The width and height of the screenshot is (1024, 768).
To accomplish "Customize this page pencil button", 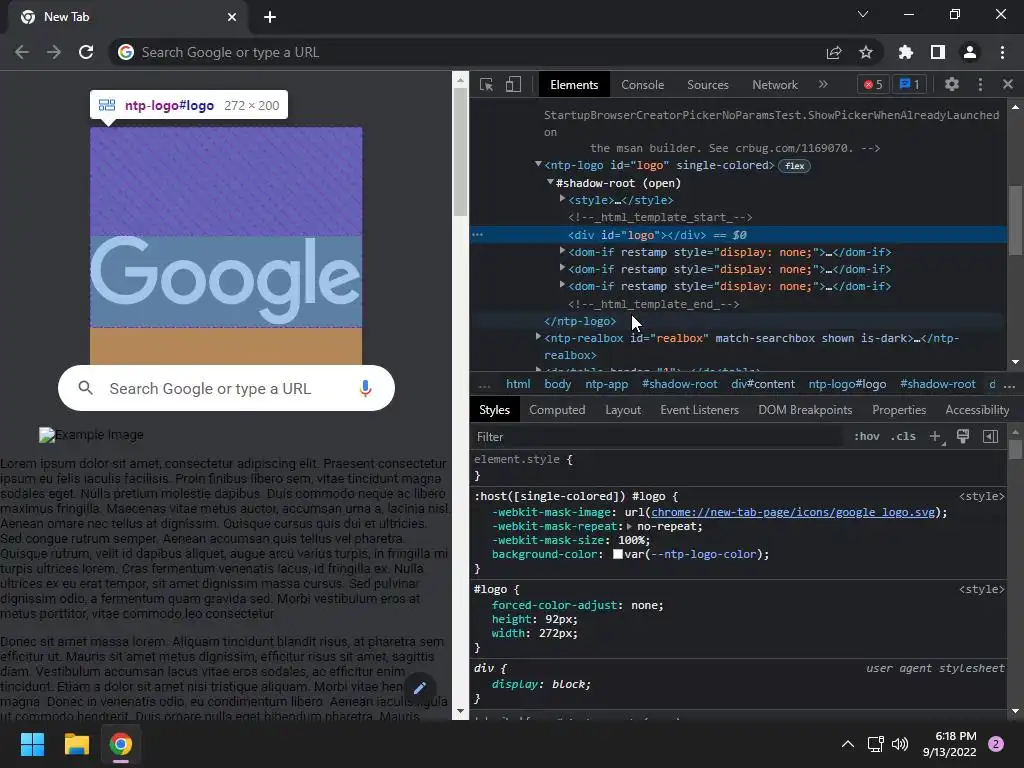I will [419, 688].
